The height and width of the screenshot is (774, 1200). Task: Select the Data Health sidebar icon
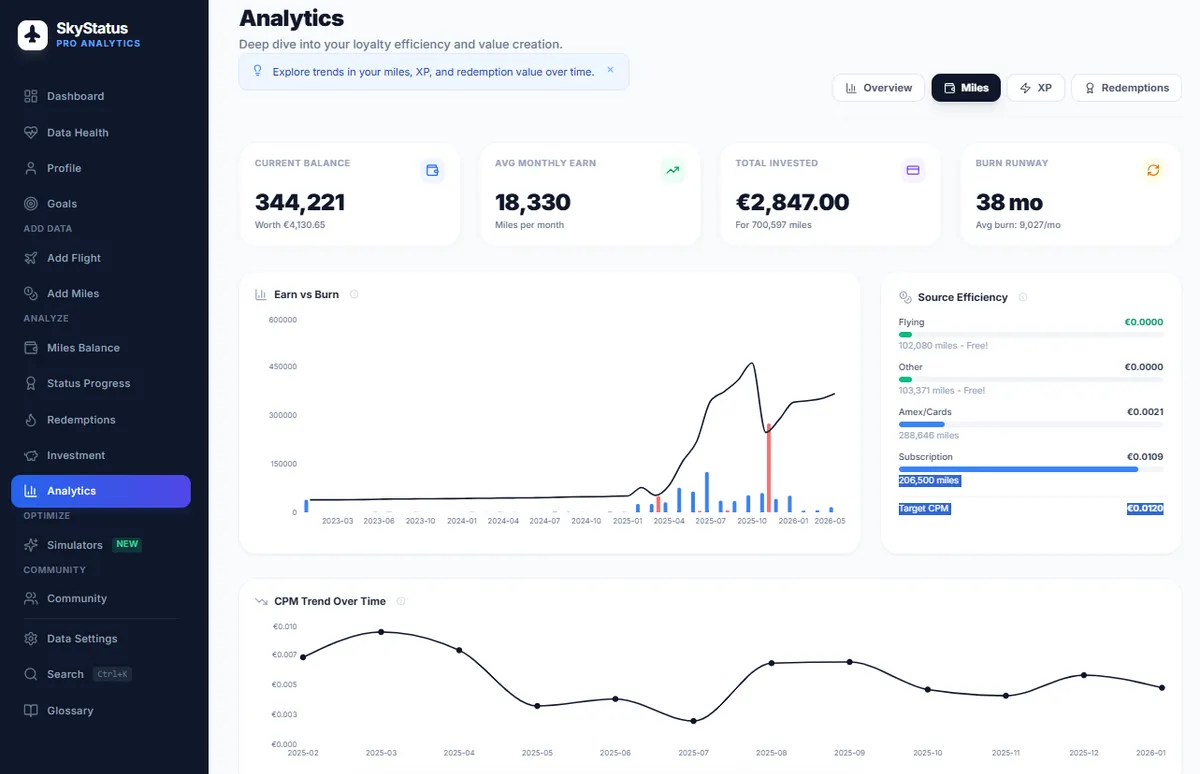(30, 132)
